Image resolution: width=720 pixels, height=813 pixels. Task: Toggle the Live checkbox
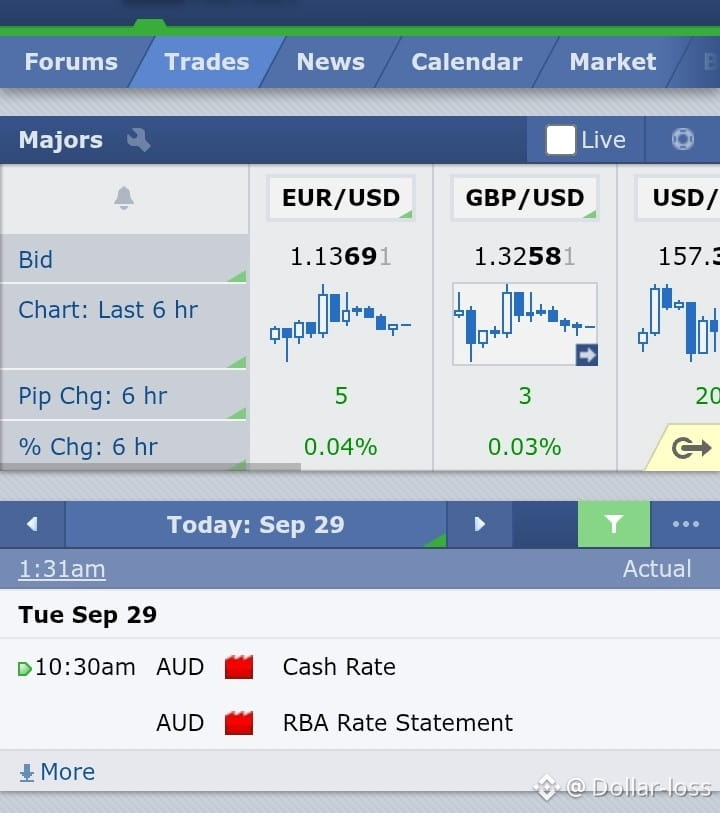[x=560, y=140]
